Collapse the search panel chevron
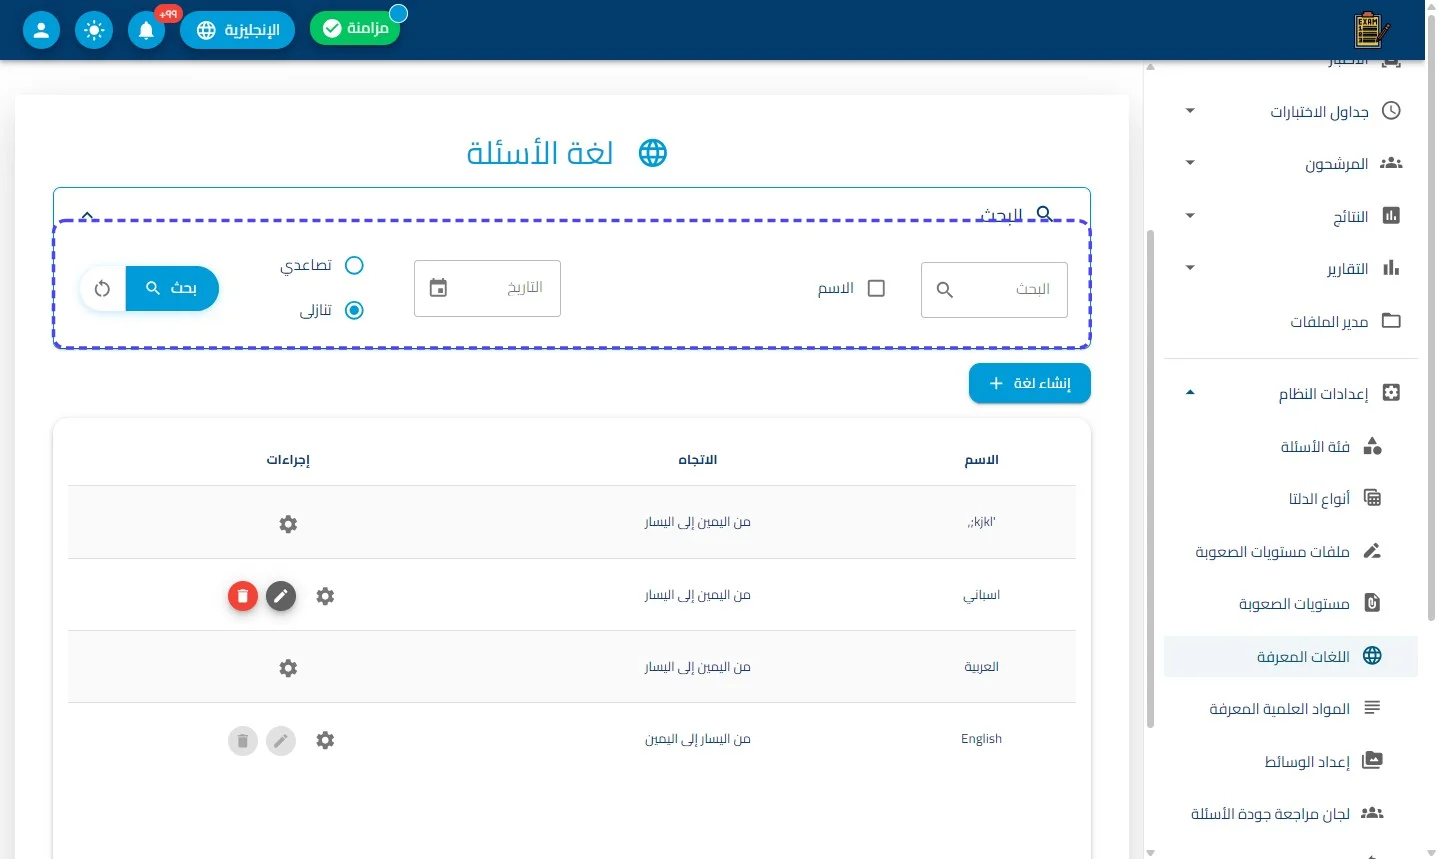 tap(87, 215)
